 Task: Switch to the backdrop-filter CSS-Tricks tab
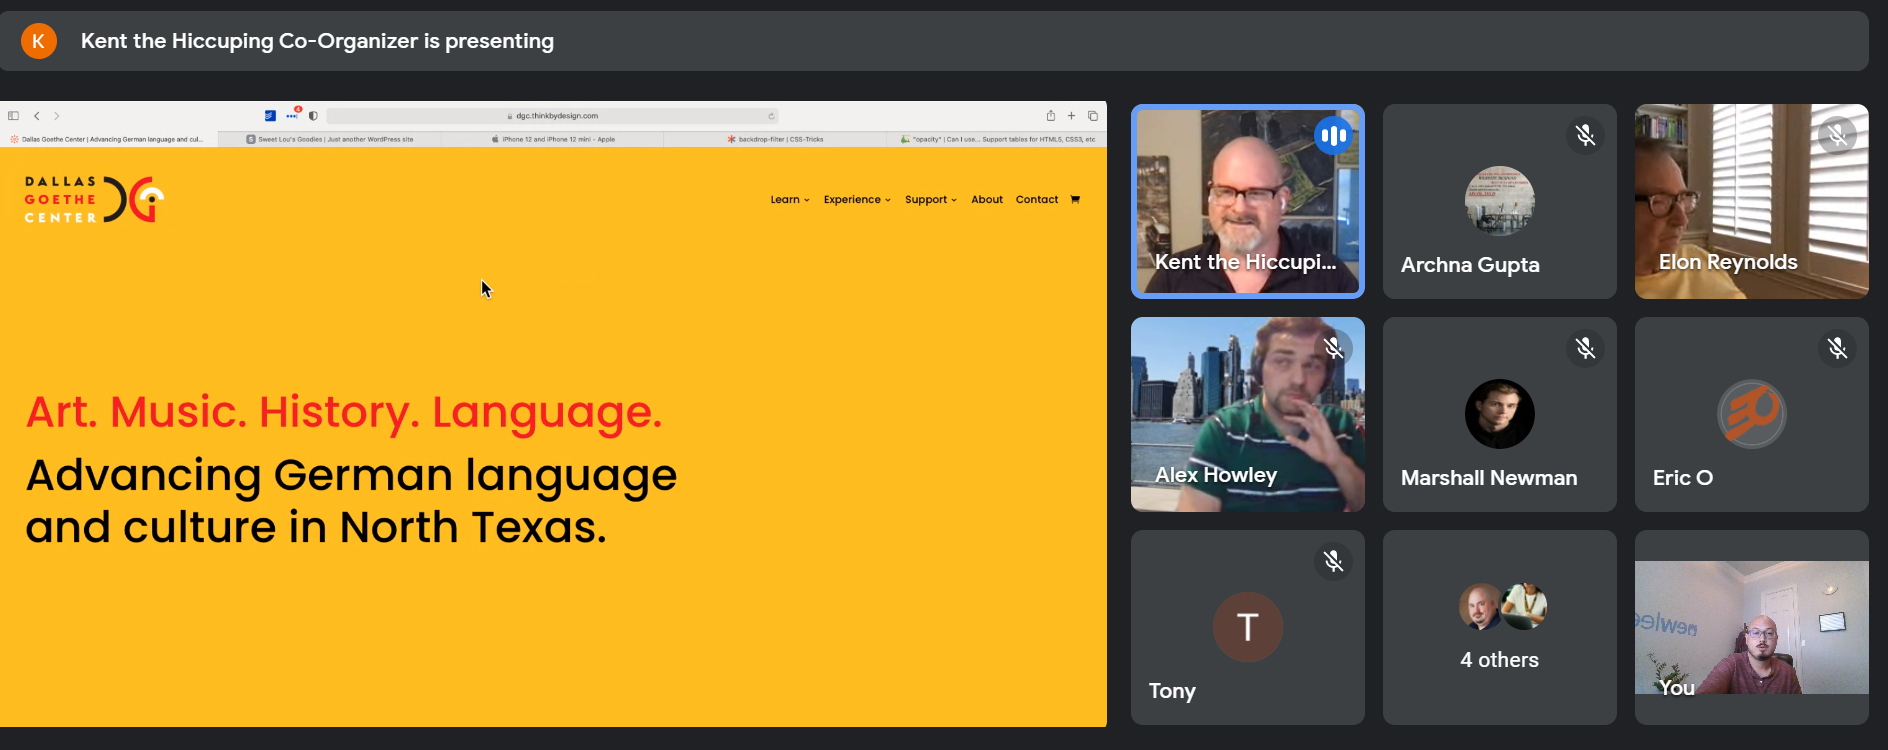click(x=776, y=139)
